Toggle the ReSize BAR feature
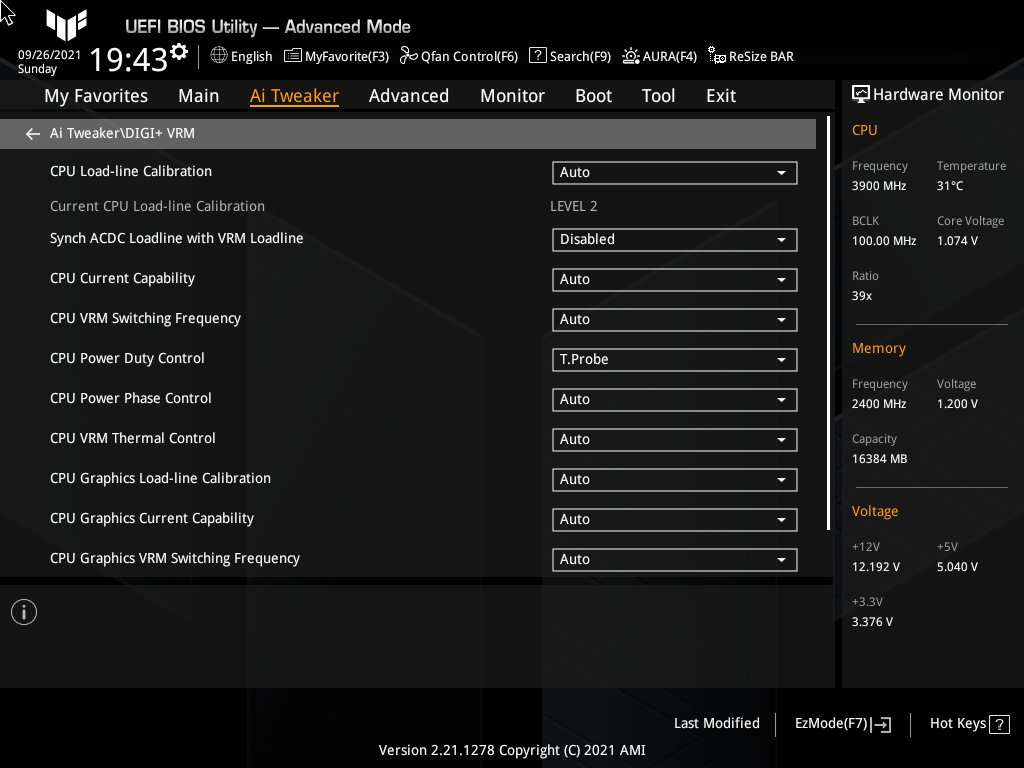Image resolution: width=1024 pixels, height=768 pixels. (x=750, y=56)
